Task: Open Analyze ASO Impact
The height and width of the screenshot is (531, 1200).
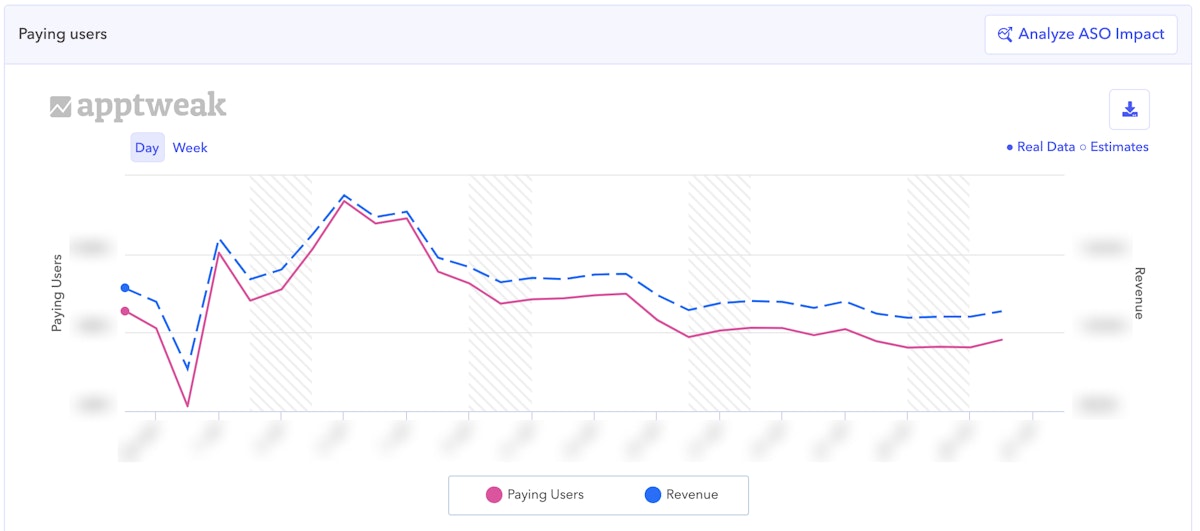Action: point(1080,35)
